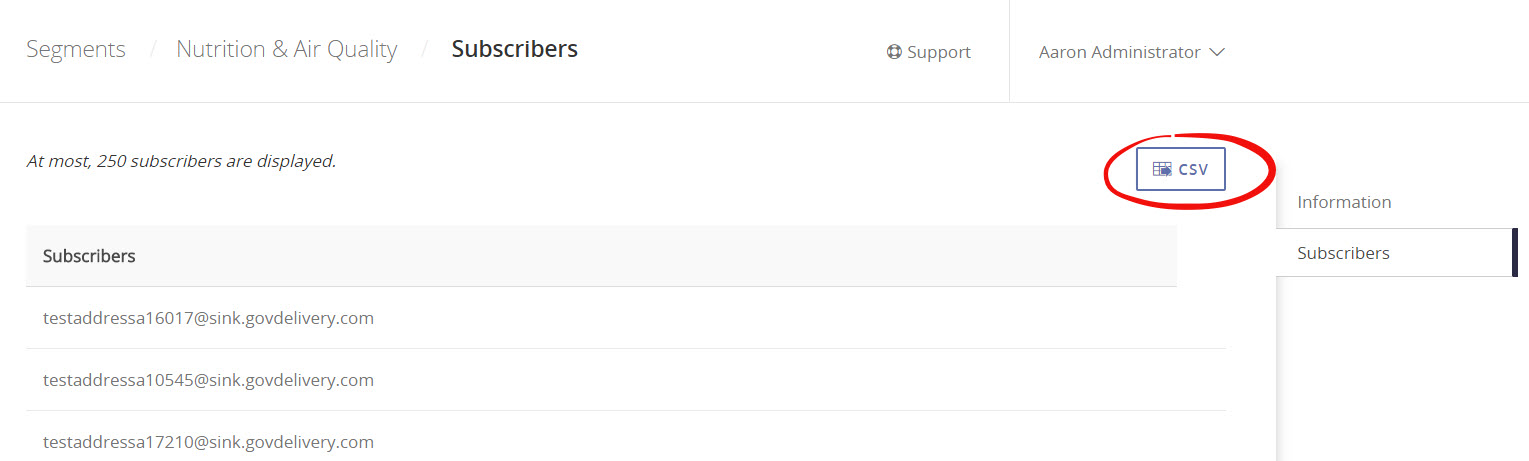Select subscriber testaddressa16017@sink.govdelivery.com
This screenshot has height=461, width=1529.
[208, 318]
